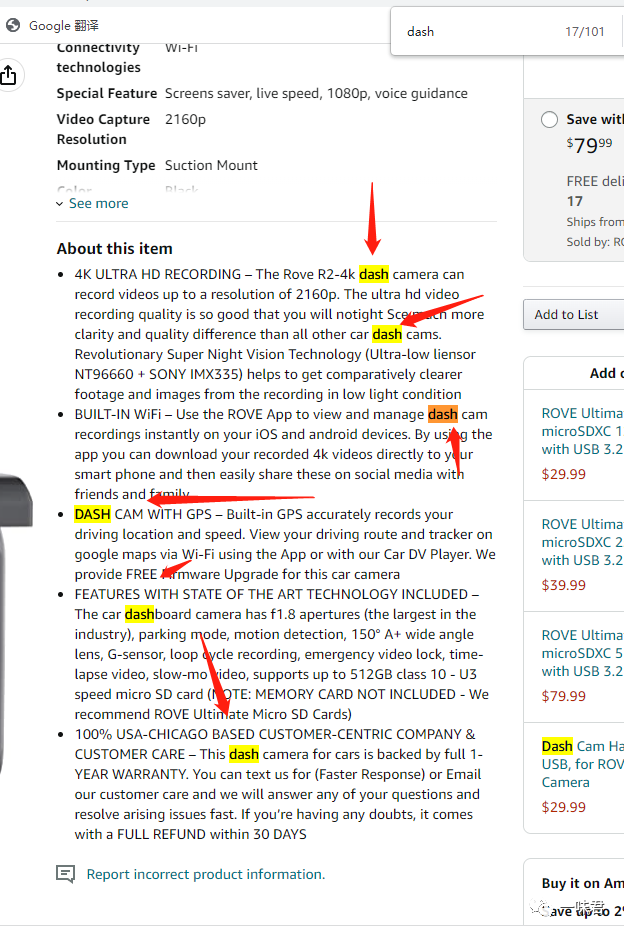This screenshot has height=934, width=624.
Task: Click the Video Capture Resolution label
Action: tap(103, 129)
